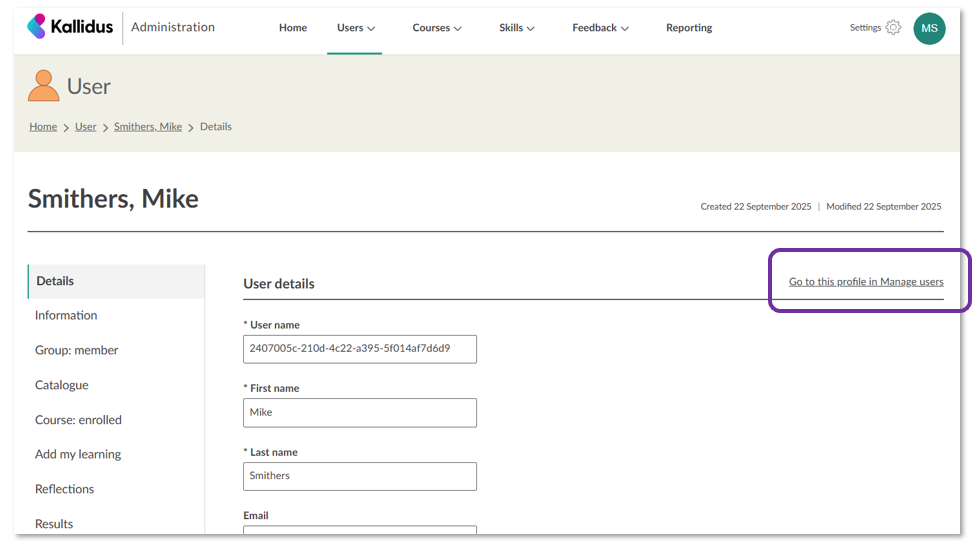This screenshot has height=541, width=976.
Task: Select the Information sidebar tab
Action: (x=66, y=316)
